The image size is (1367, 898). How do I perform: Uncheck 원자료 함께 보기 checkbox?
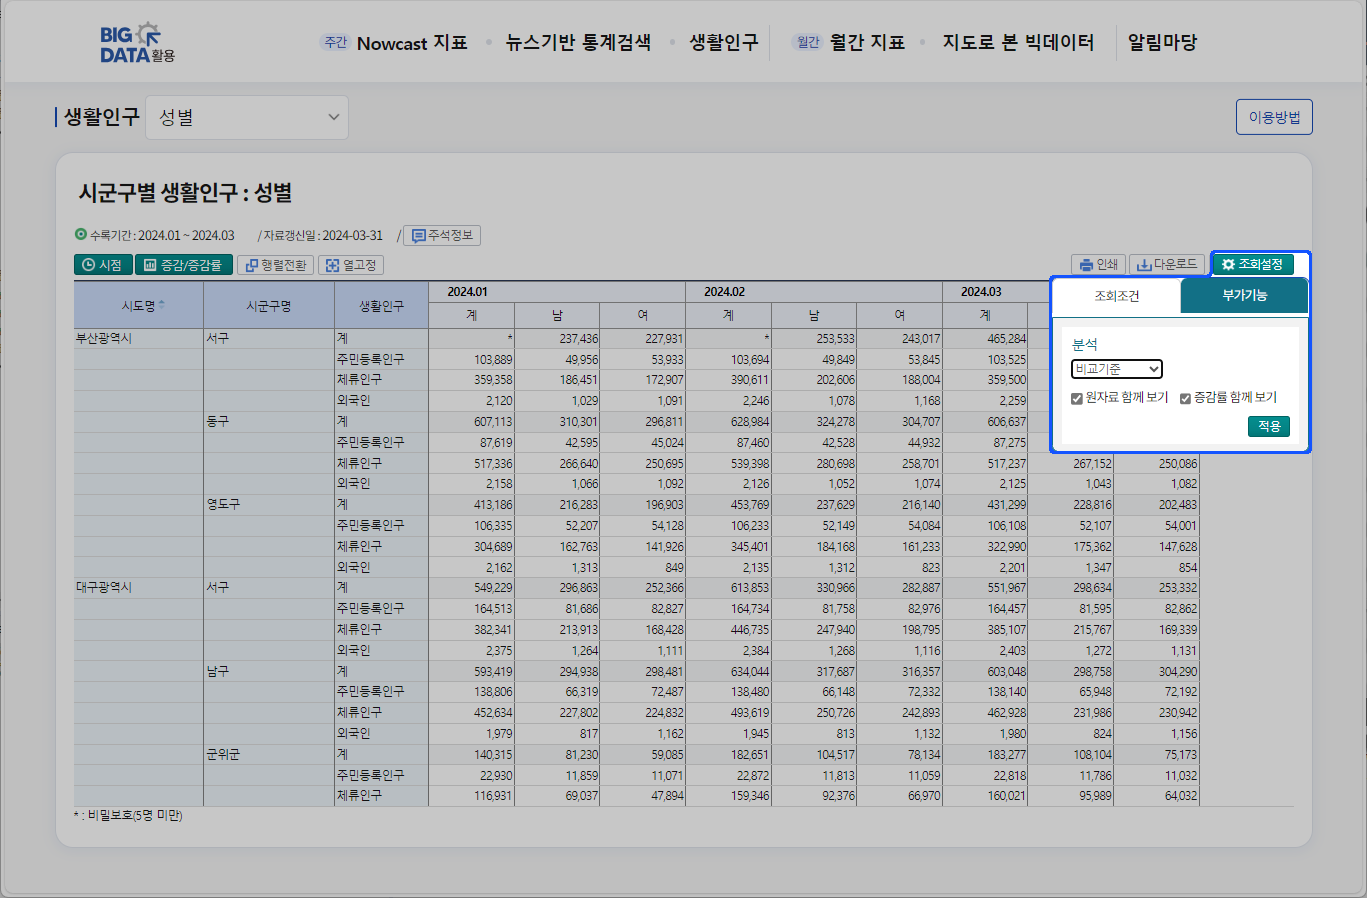point(1077,398)
